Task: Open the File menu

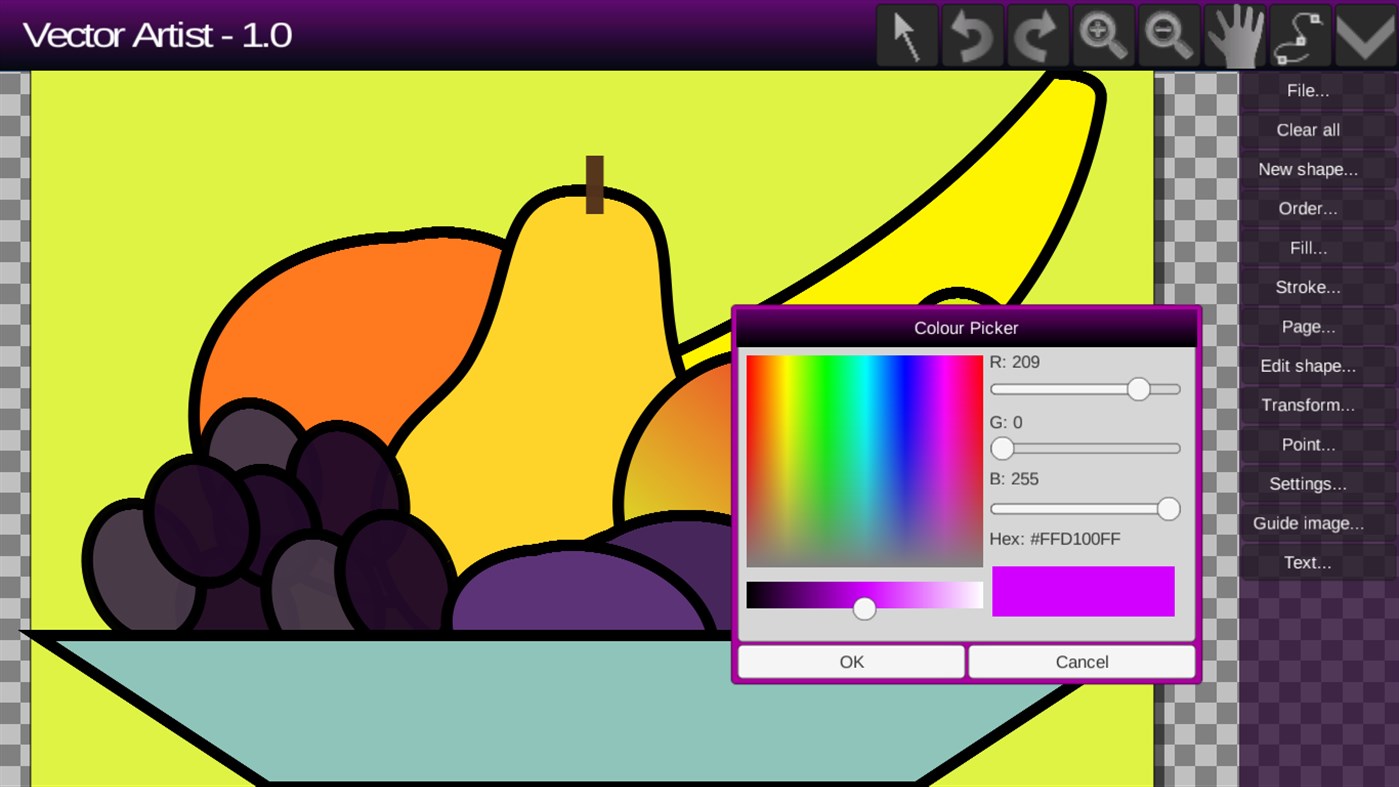Action: [1307, 90]
